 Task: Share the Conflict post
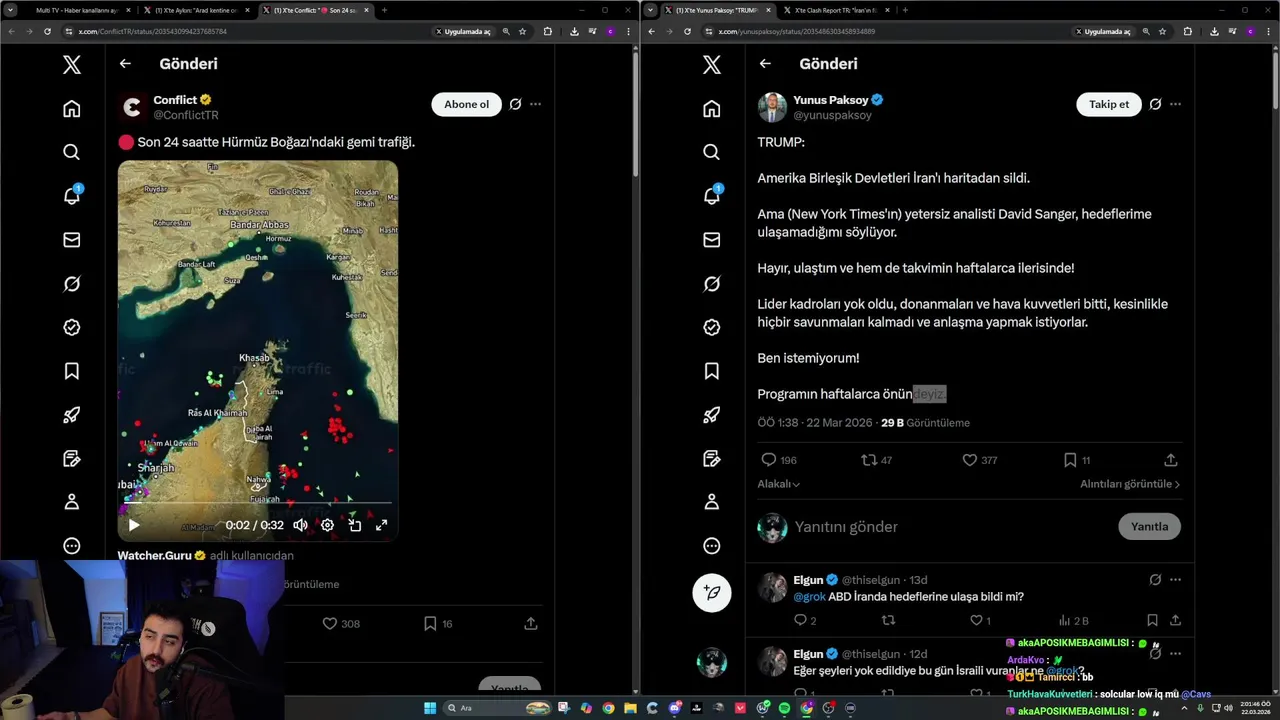pyautogui.click(x=531, y=623)
